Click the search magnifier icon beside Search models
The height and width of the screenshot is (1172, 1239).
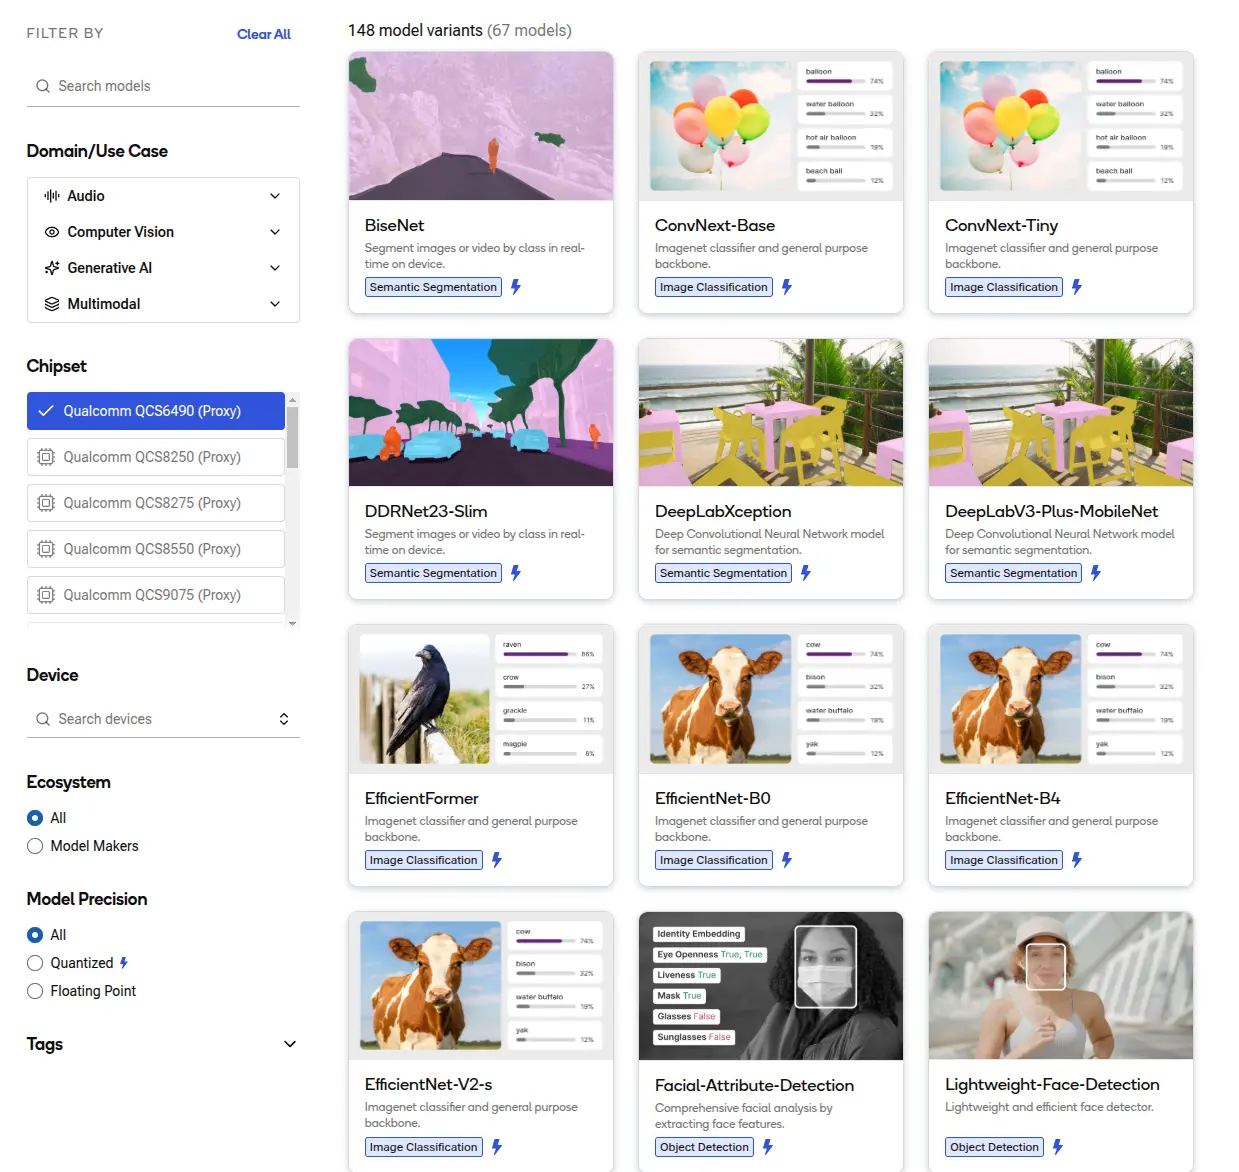click(x=43, y=86)
